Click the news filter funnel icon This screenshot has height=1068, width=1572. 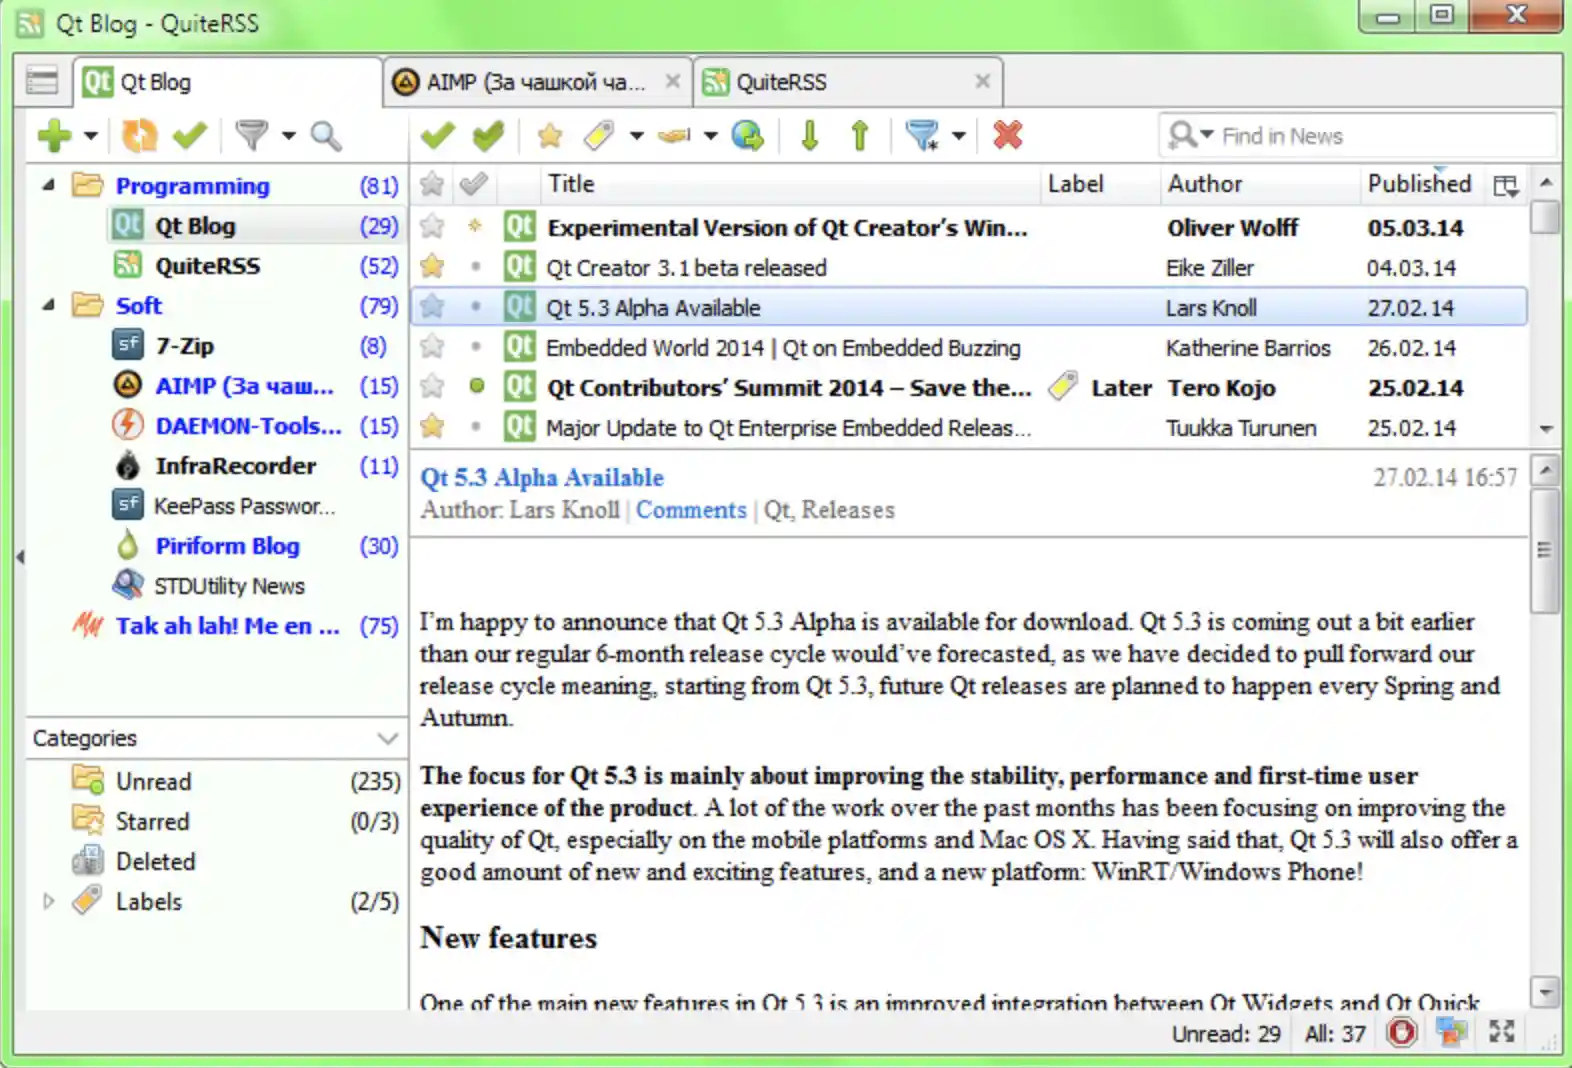tap(921, 135)
